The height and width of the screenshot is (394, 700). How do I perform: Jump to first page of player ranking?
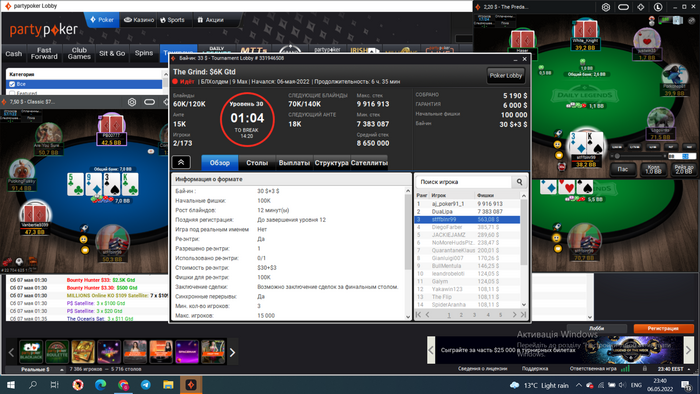point(418,315)
